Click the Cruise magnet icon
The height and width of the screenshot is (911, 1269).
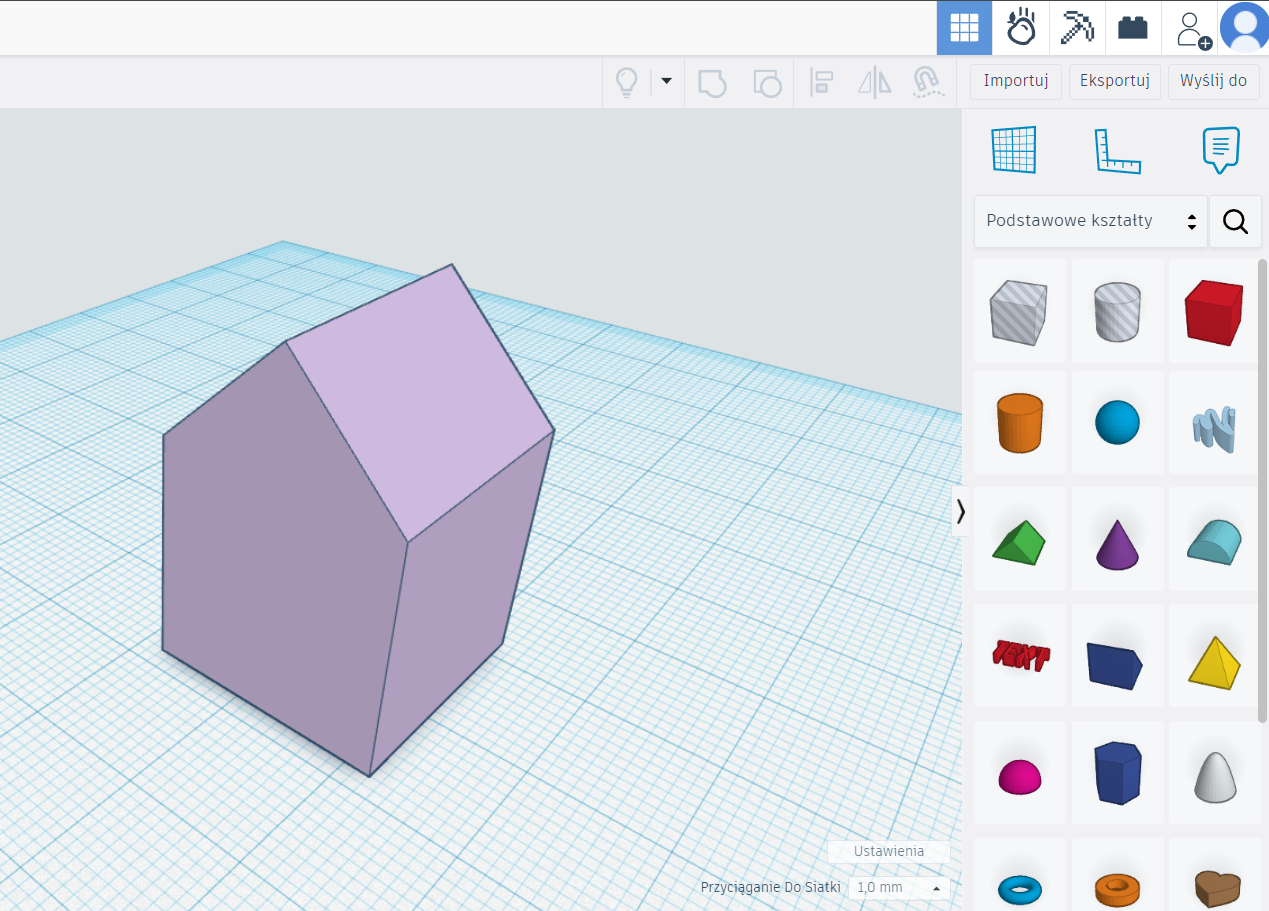pyautogui.click(x=929, y=82)
